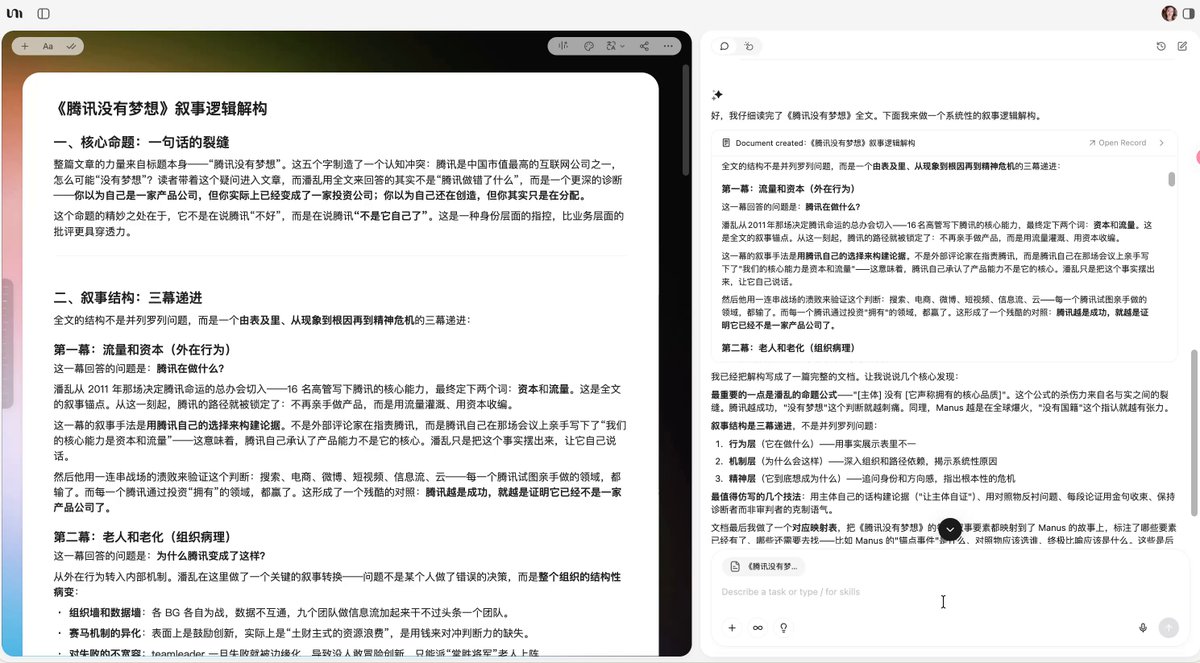Click the lightbulb icon in chat input

784,628
